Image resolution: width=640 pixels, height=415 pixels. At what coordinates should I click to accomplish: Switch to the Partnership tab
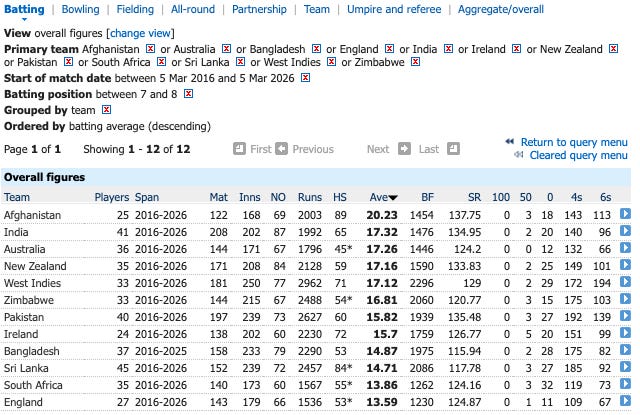pos(259,9)
